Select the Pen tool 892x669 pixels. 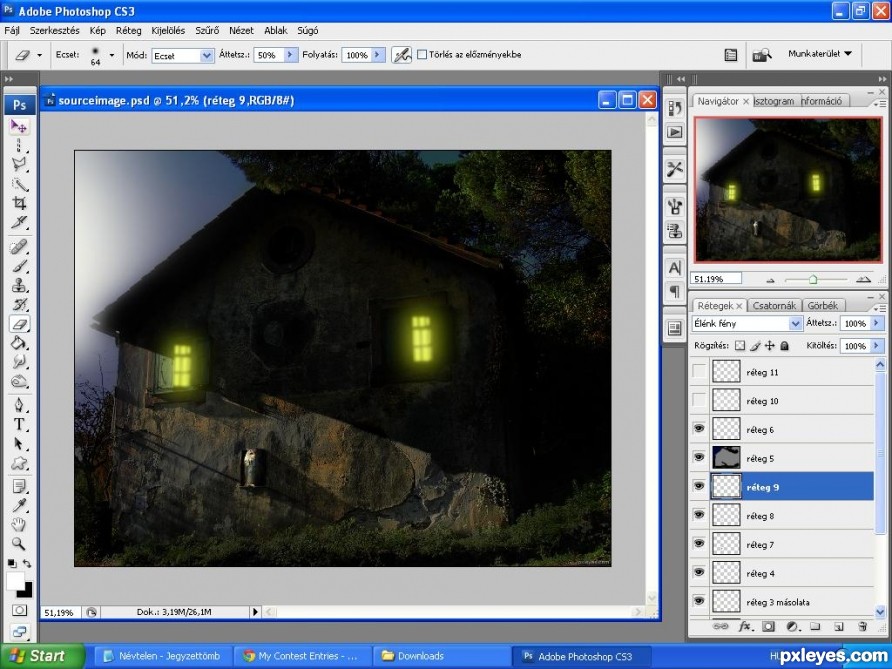click(19, 405)
